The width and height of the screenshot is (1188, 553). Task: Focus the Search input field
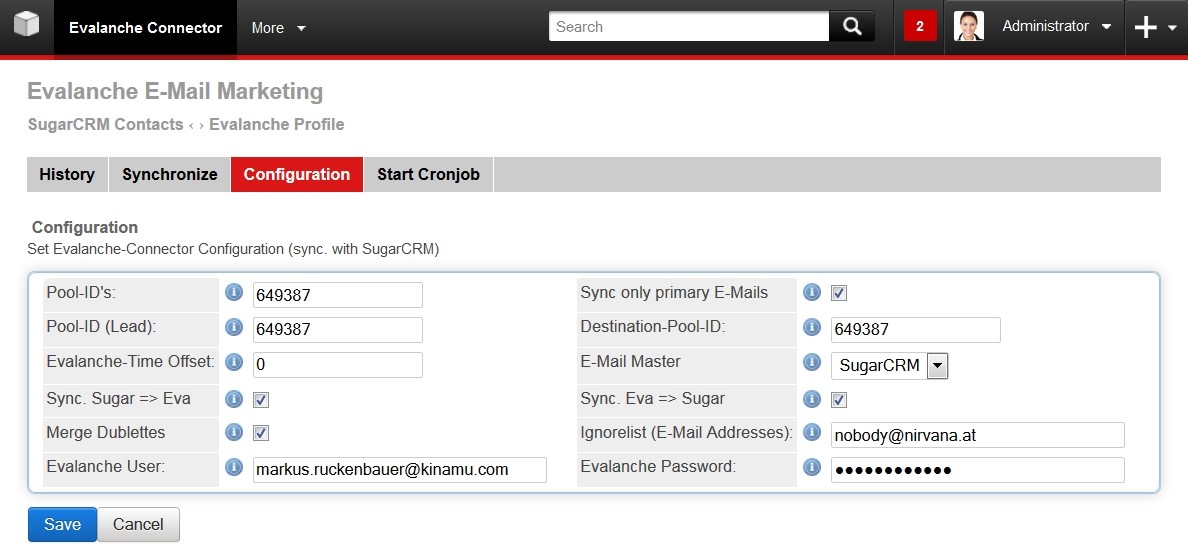click(689, 27)
